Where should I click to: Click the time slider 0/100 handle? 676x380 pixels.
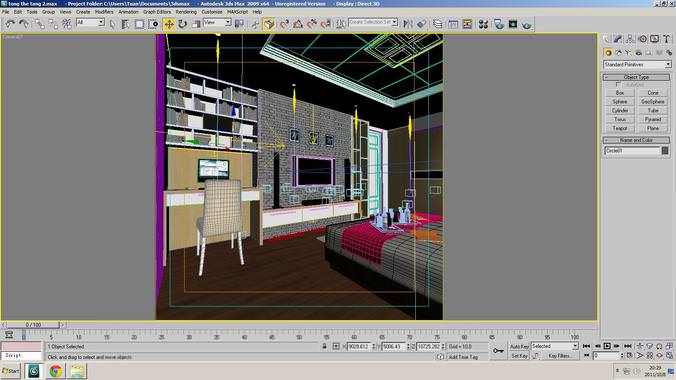33,325
